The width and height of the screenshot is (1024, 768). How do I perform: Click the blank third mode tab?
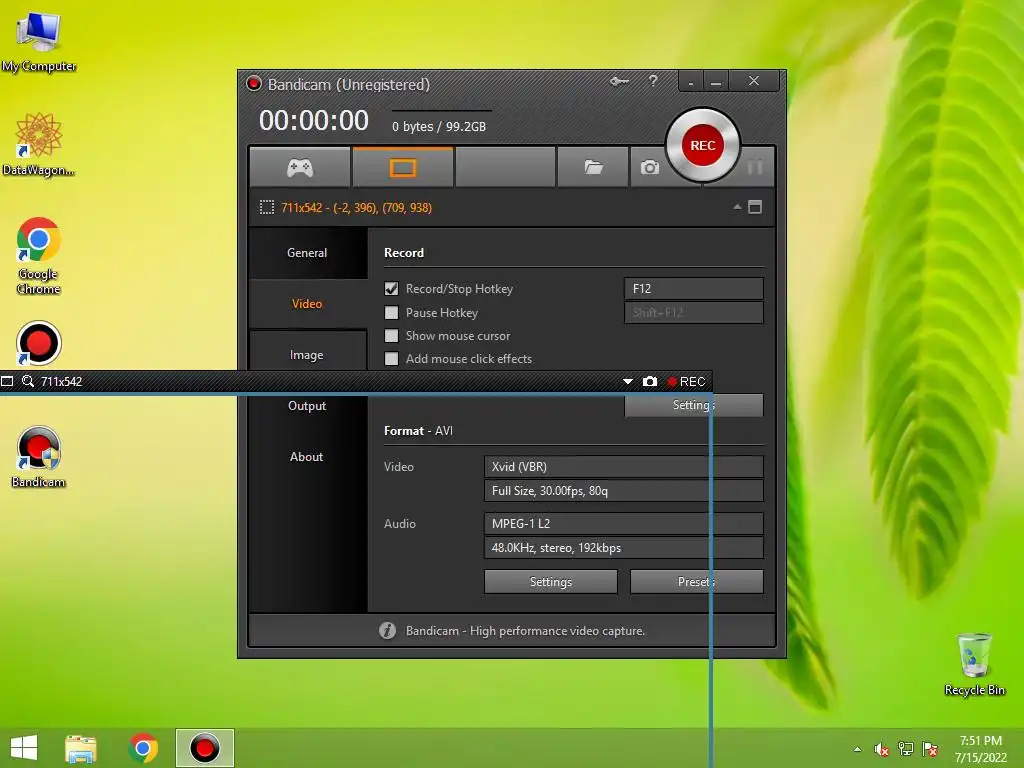pos(505,168)
